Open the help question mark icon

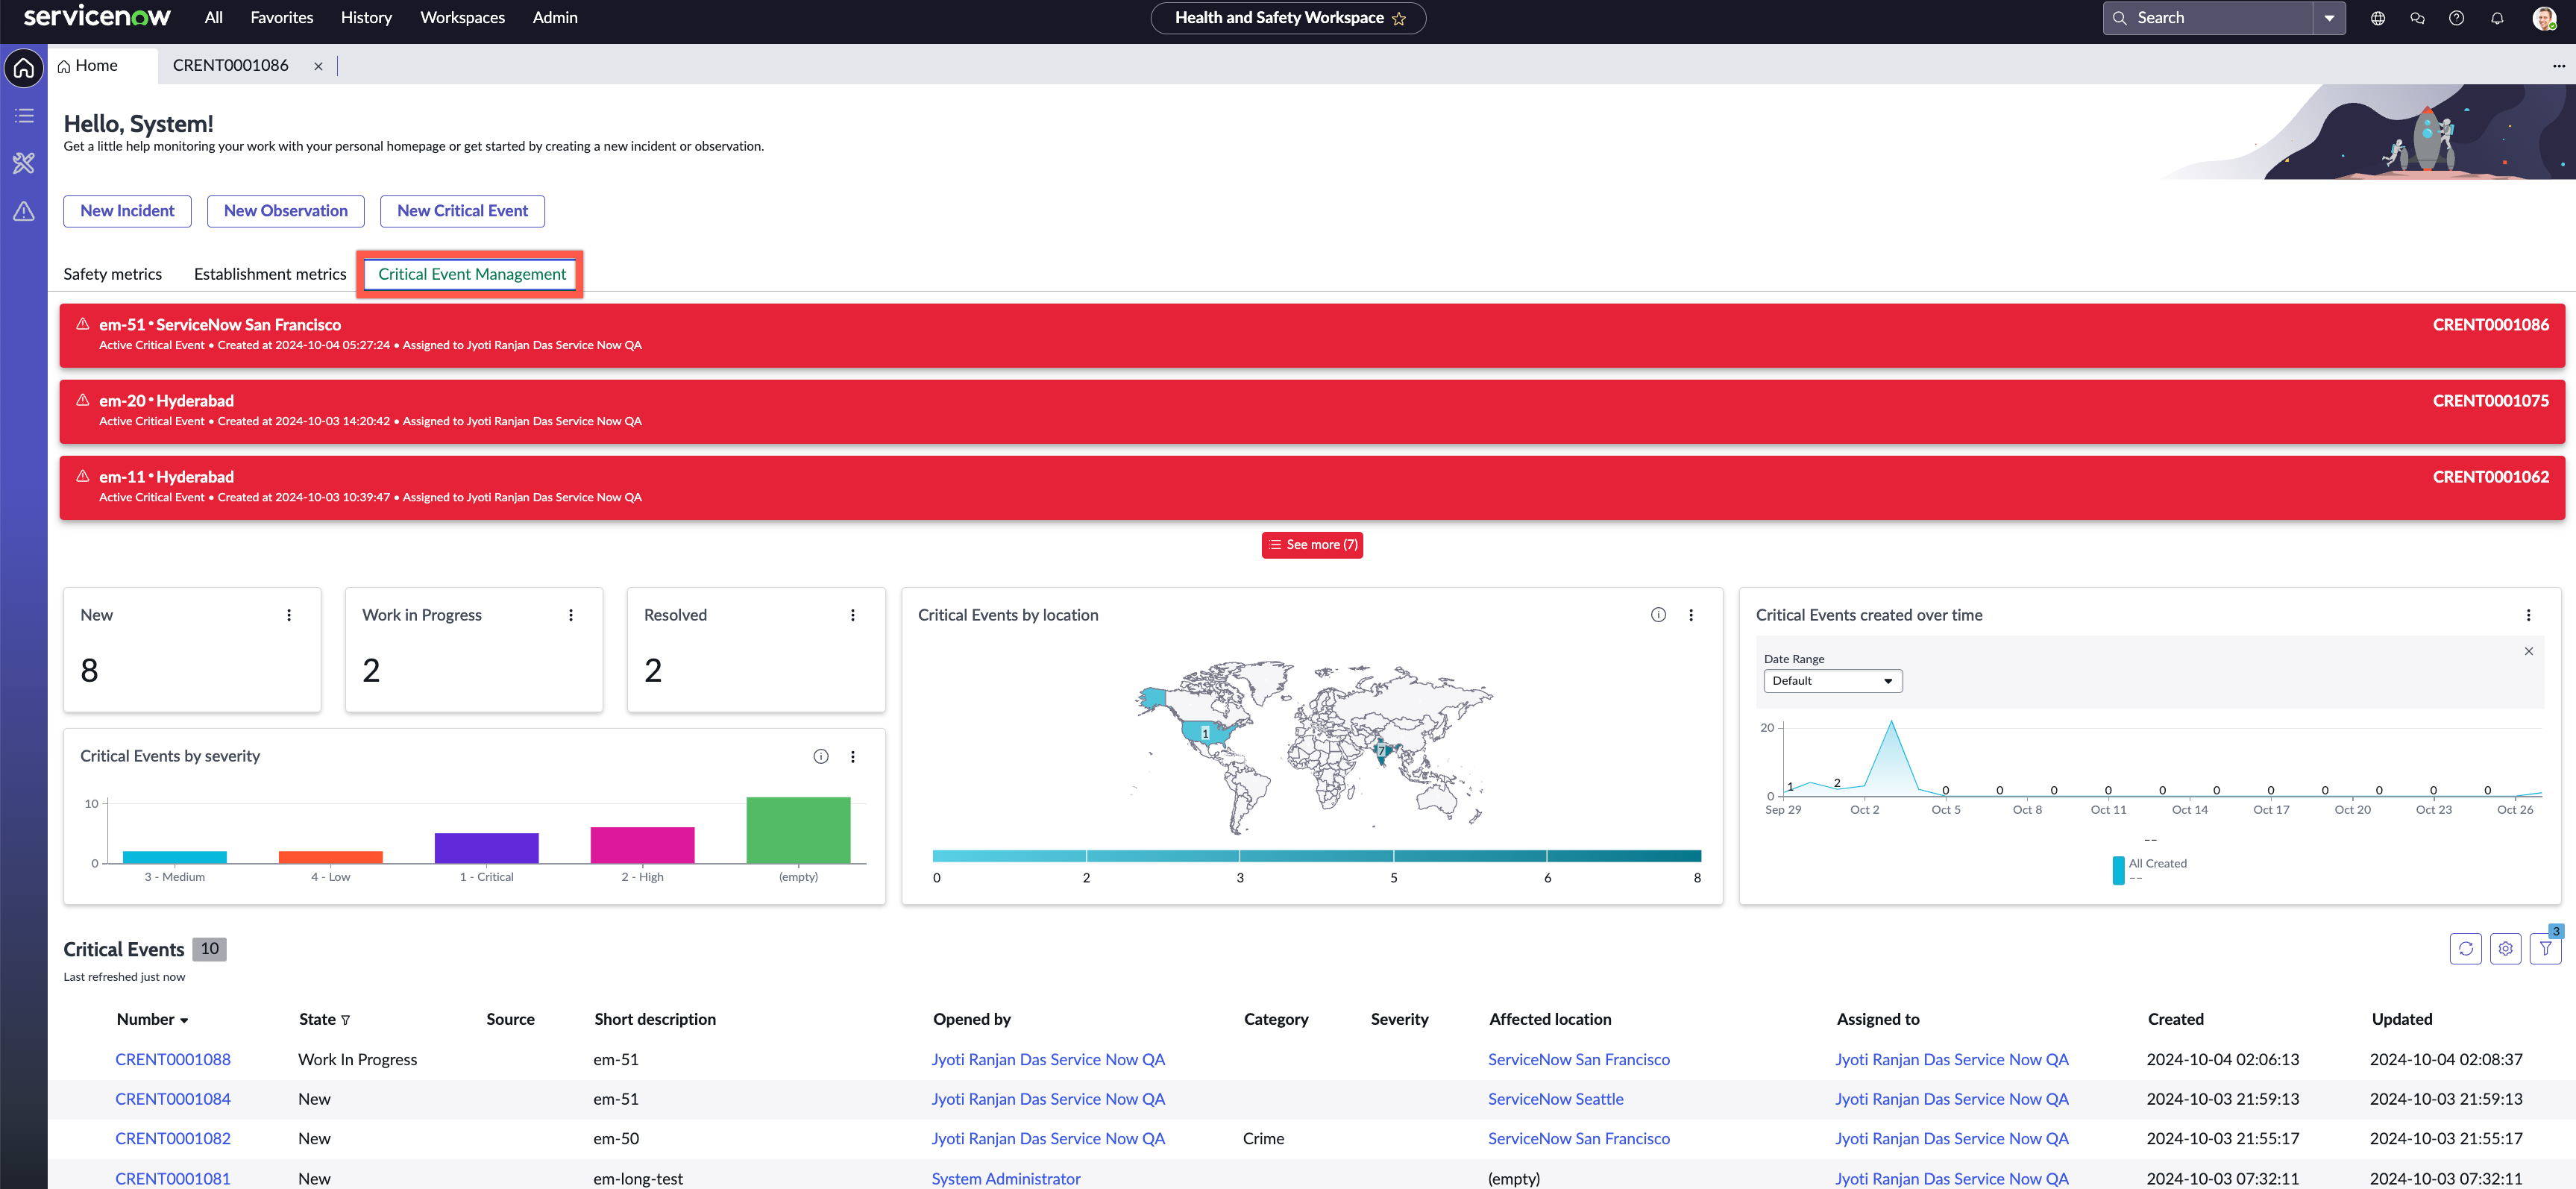(2456, 18)
